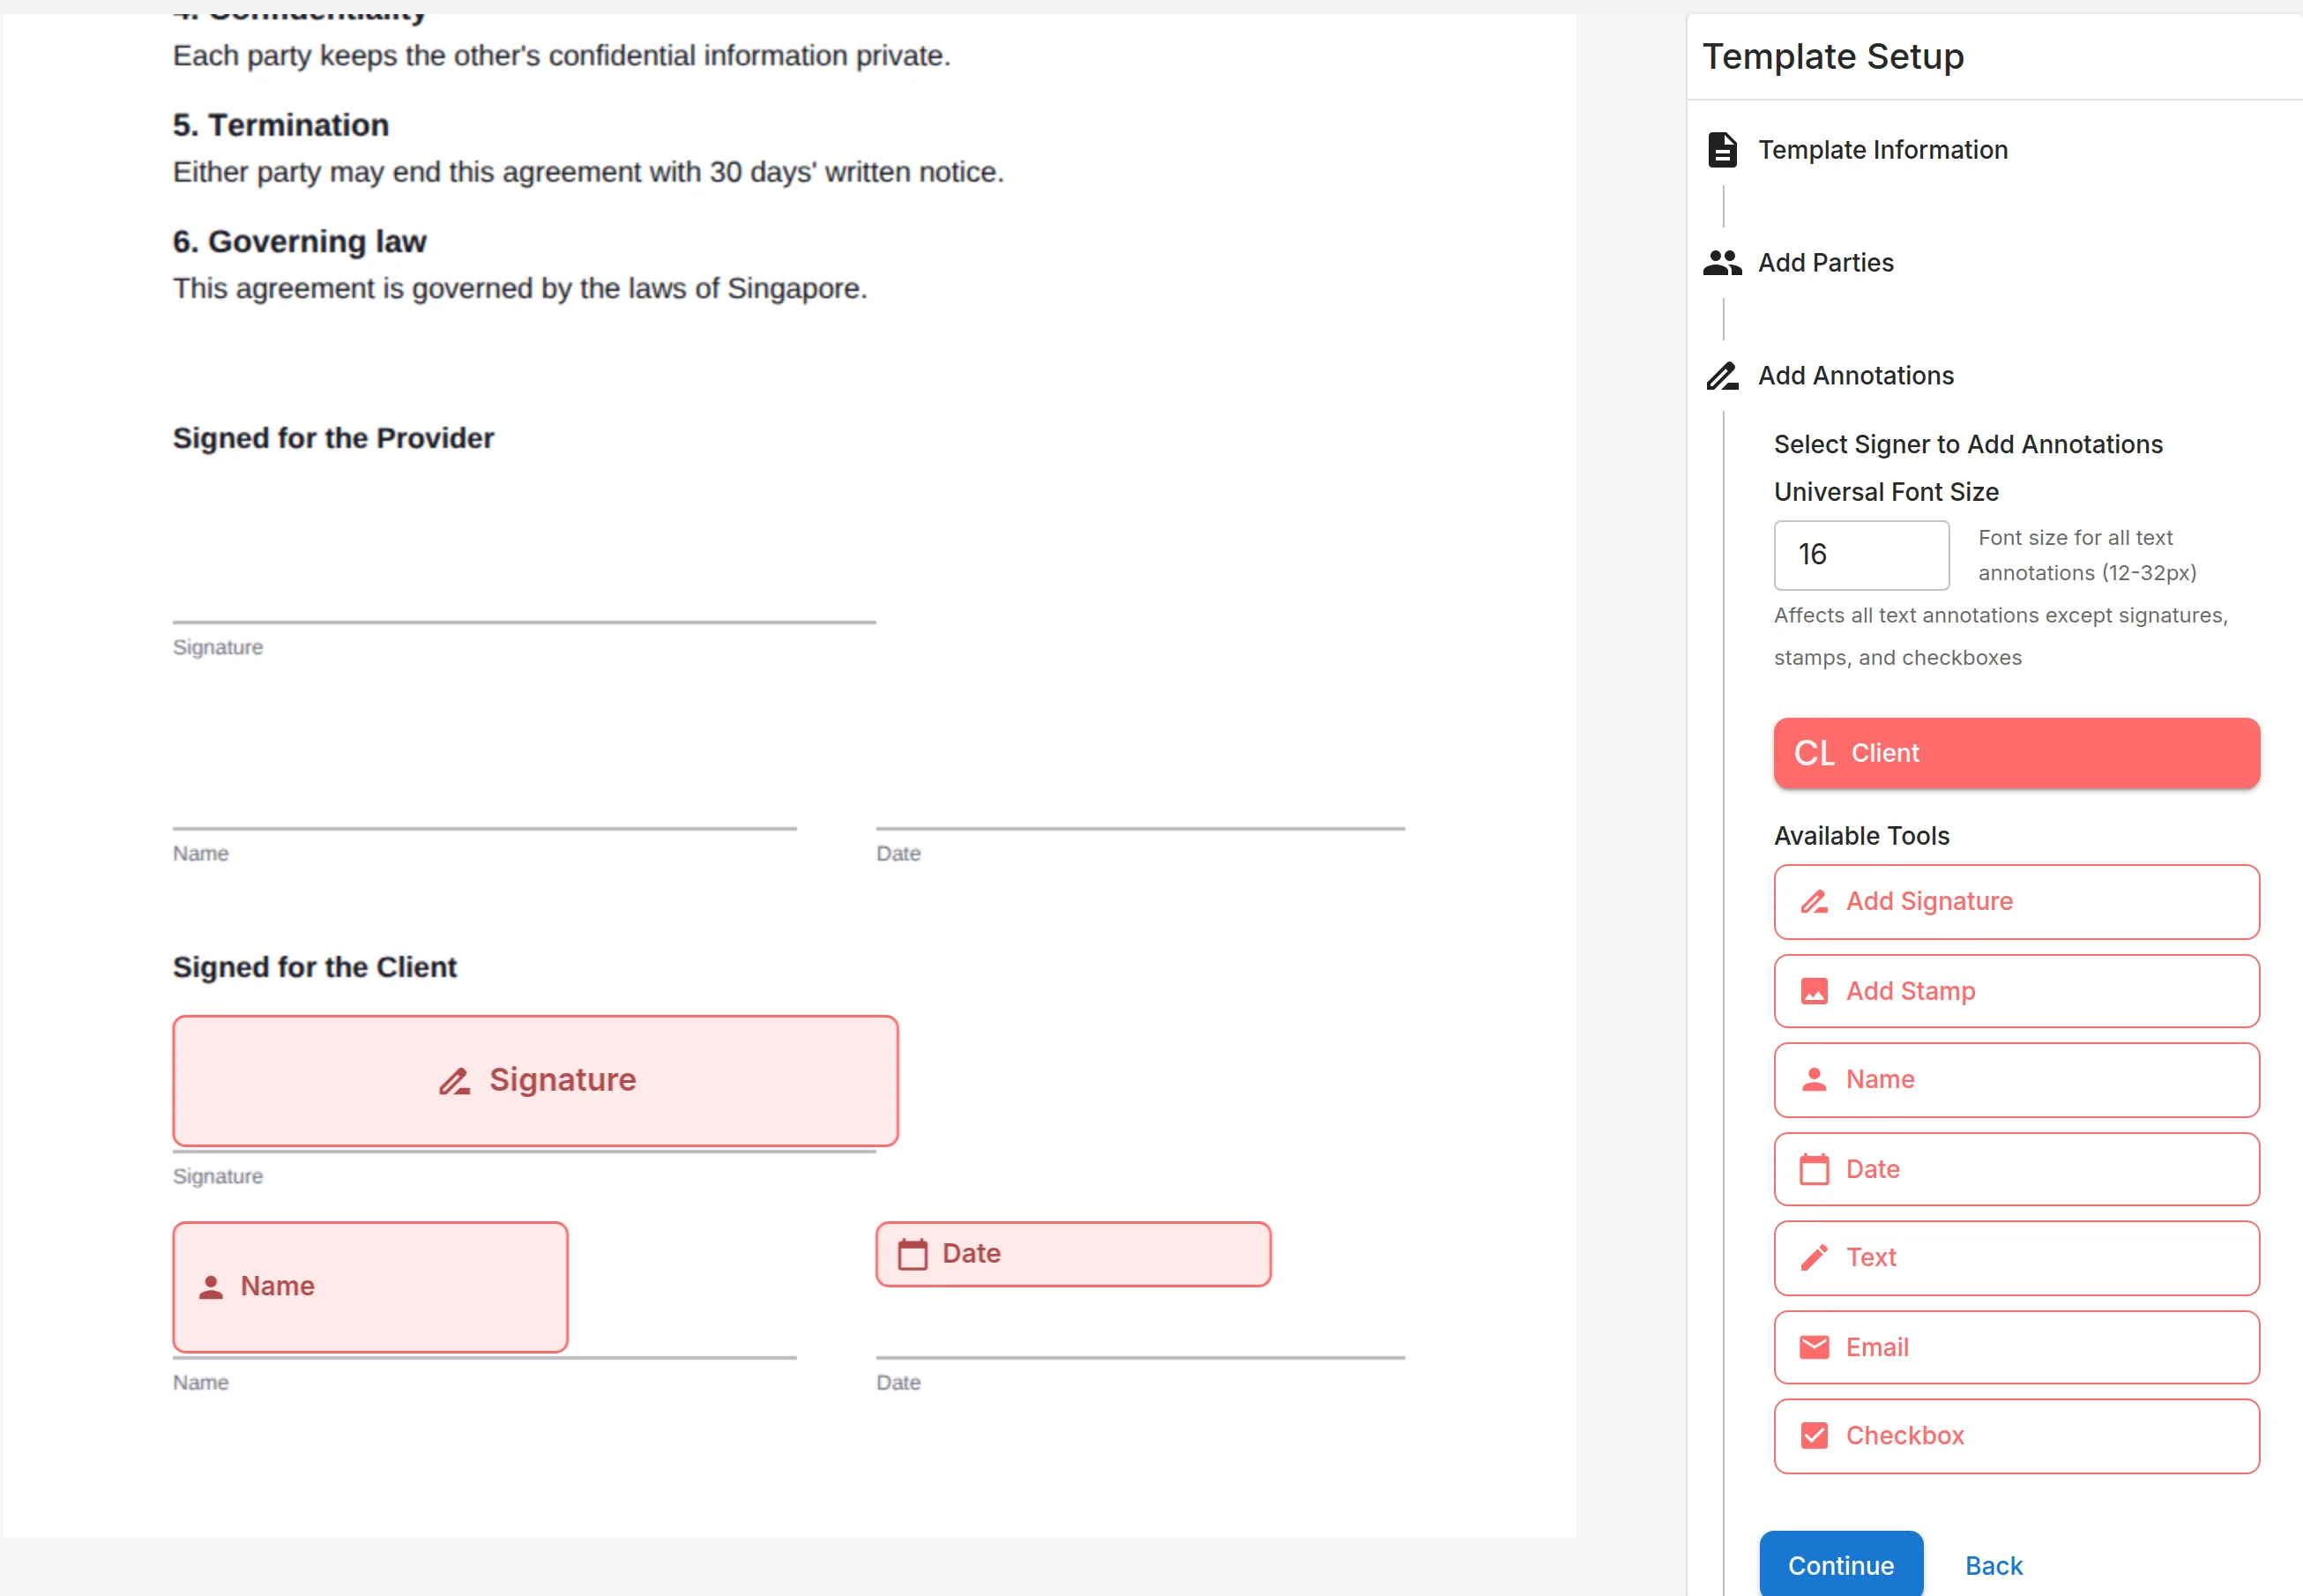Viewport: 2303px width, 1596px height.
Task: Click the Add Signature tool button
Action: click(x=2016, y=902)
